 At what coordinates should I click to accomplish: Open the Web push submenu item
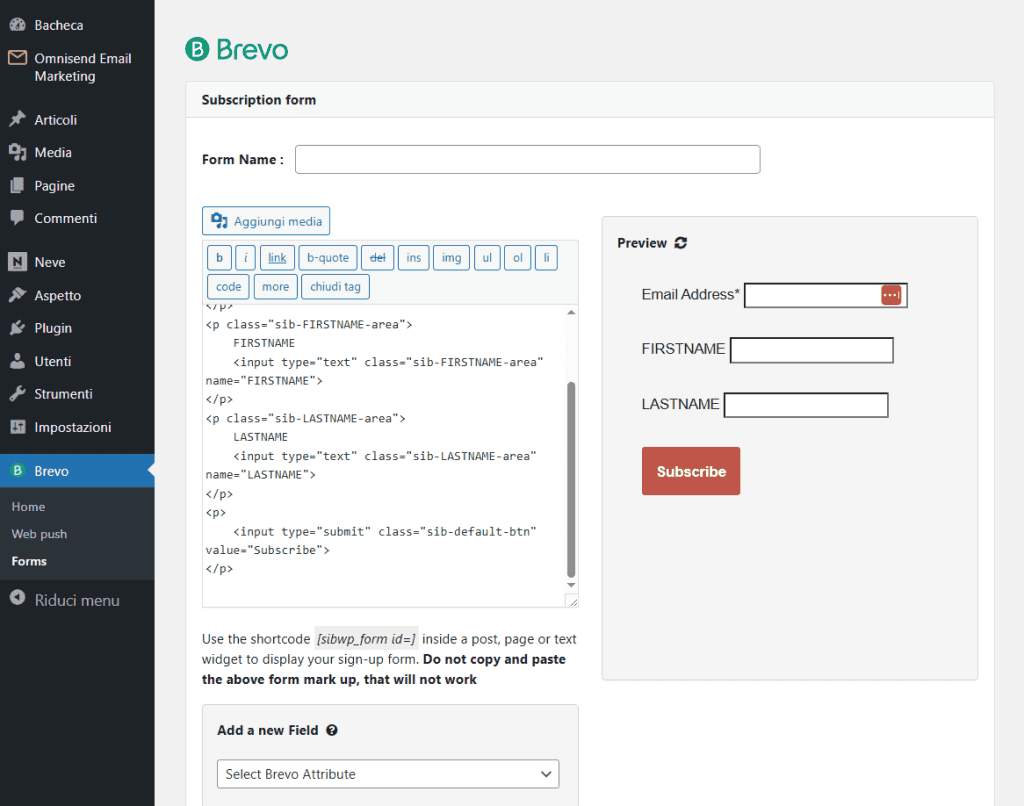[39, 534]
